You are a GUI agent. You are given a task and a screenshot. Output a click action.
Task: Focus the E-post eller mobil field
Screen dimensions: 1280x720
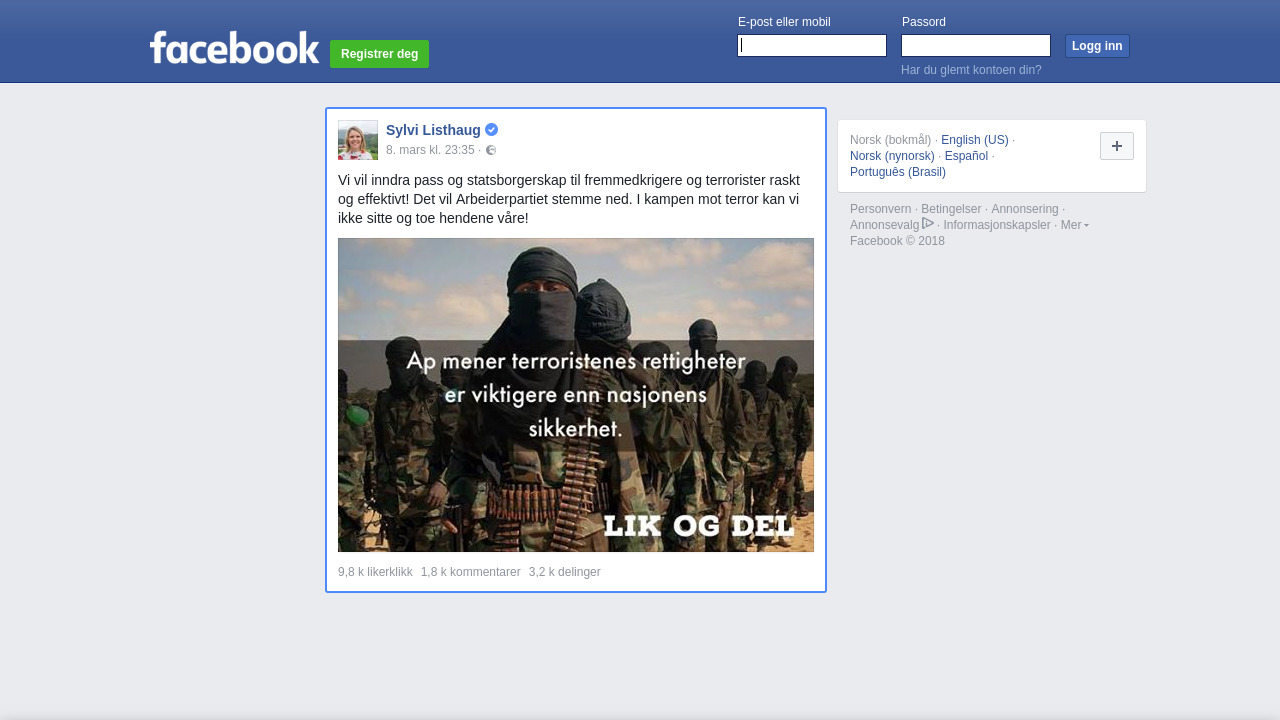811,46
